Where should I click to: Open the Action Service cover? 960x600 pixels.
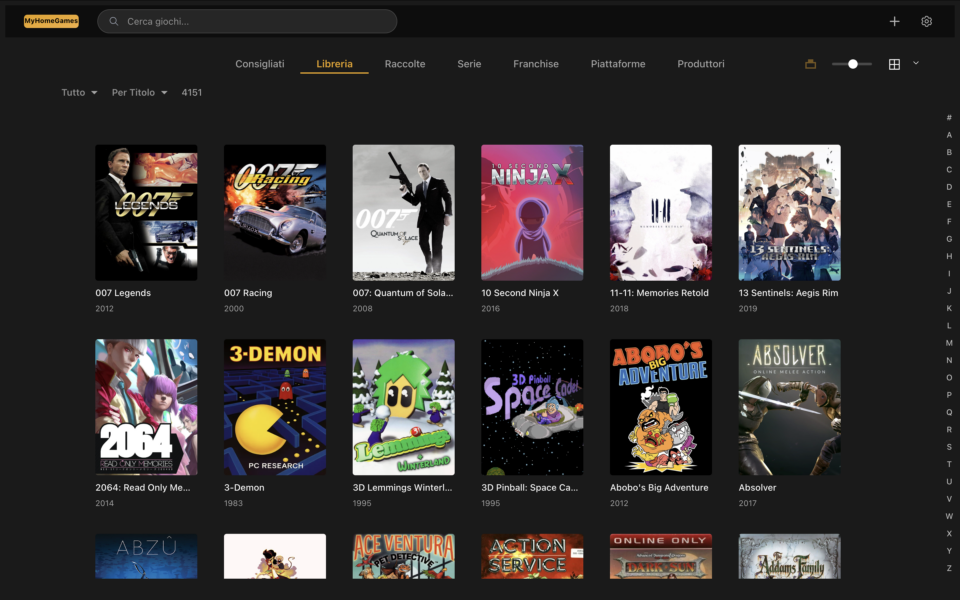point(532,556)
